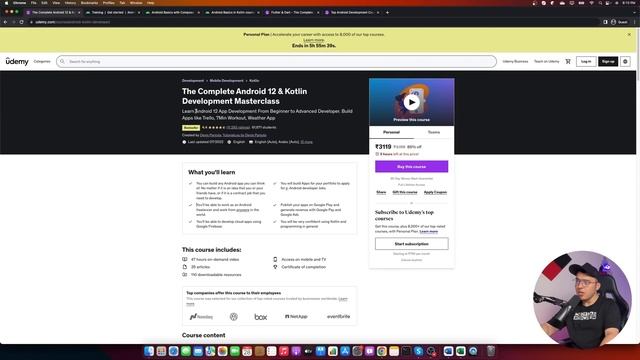640x360 pixels.
Task: Open Microsoft Excel from the dock
Action: pyautogui.click(x=460, y=351)
